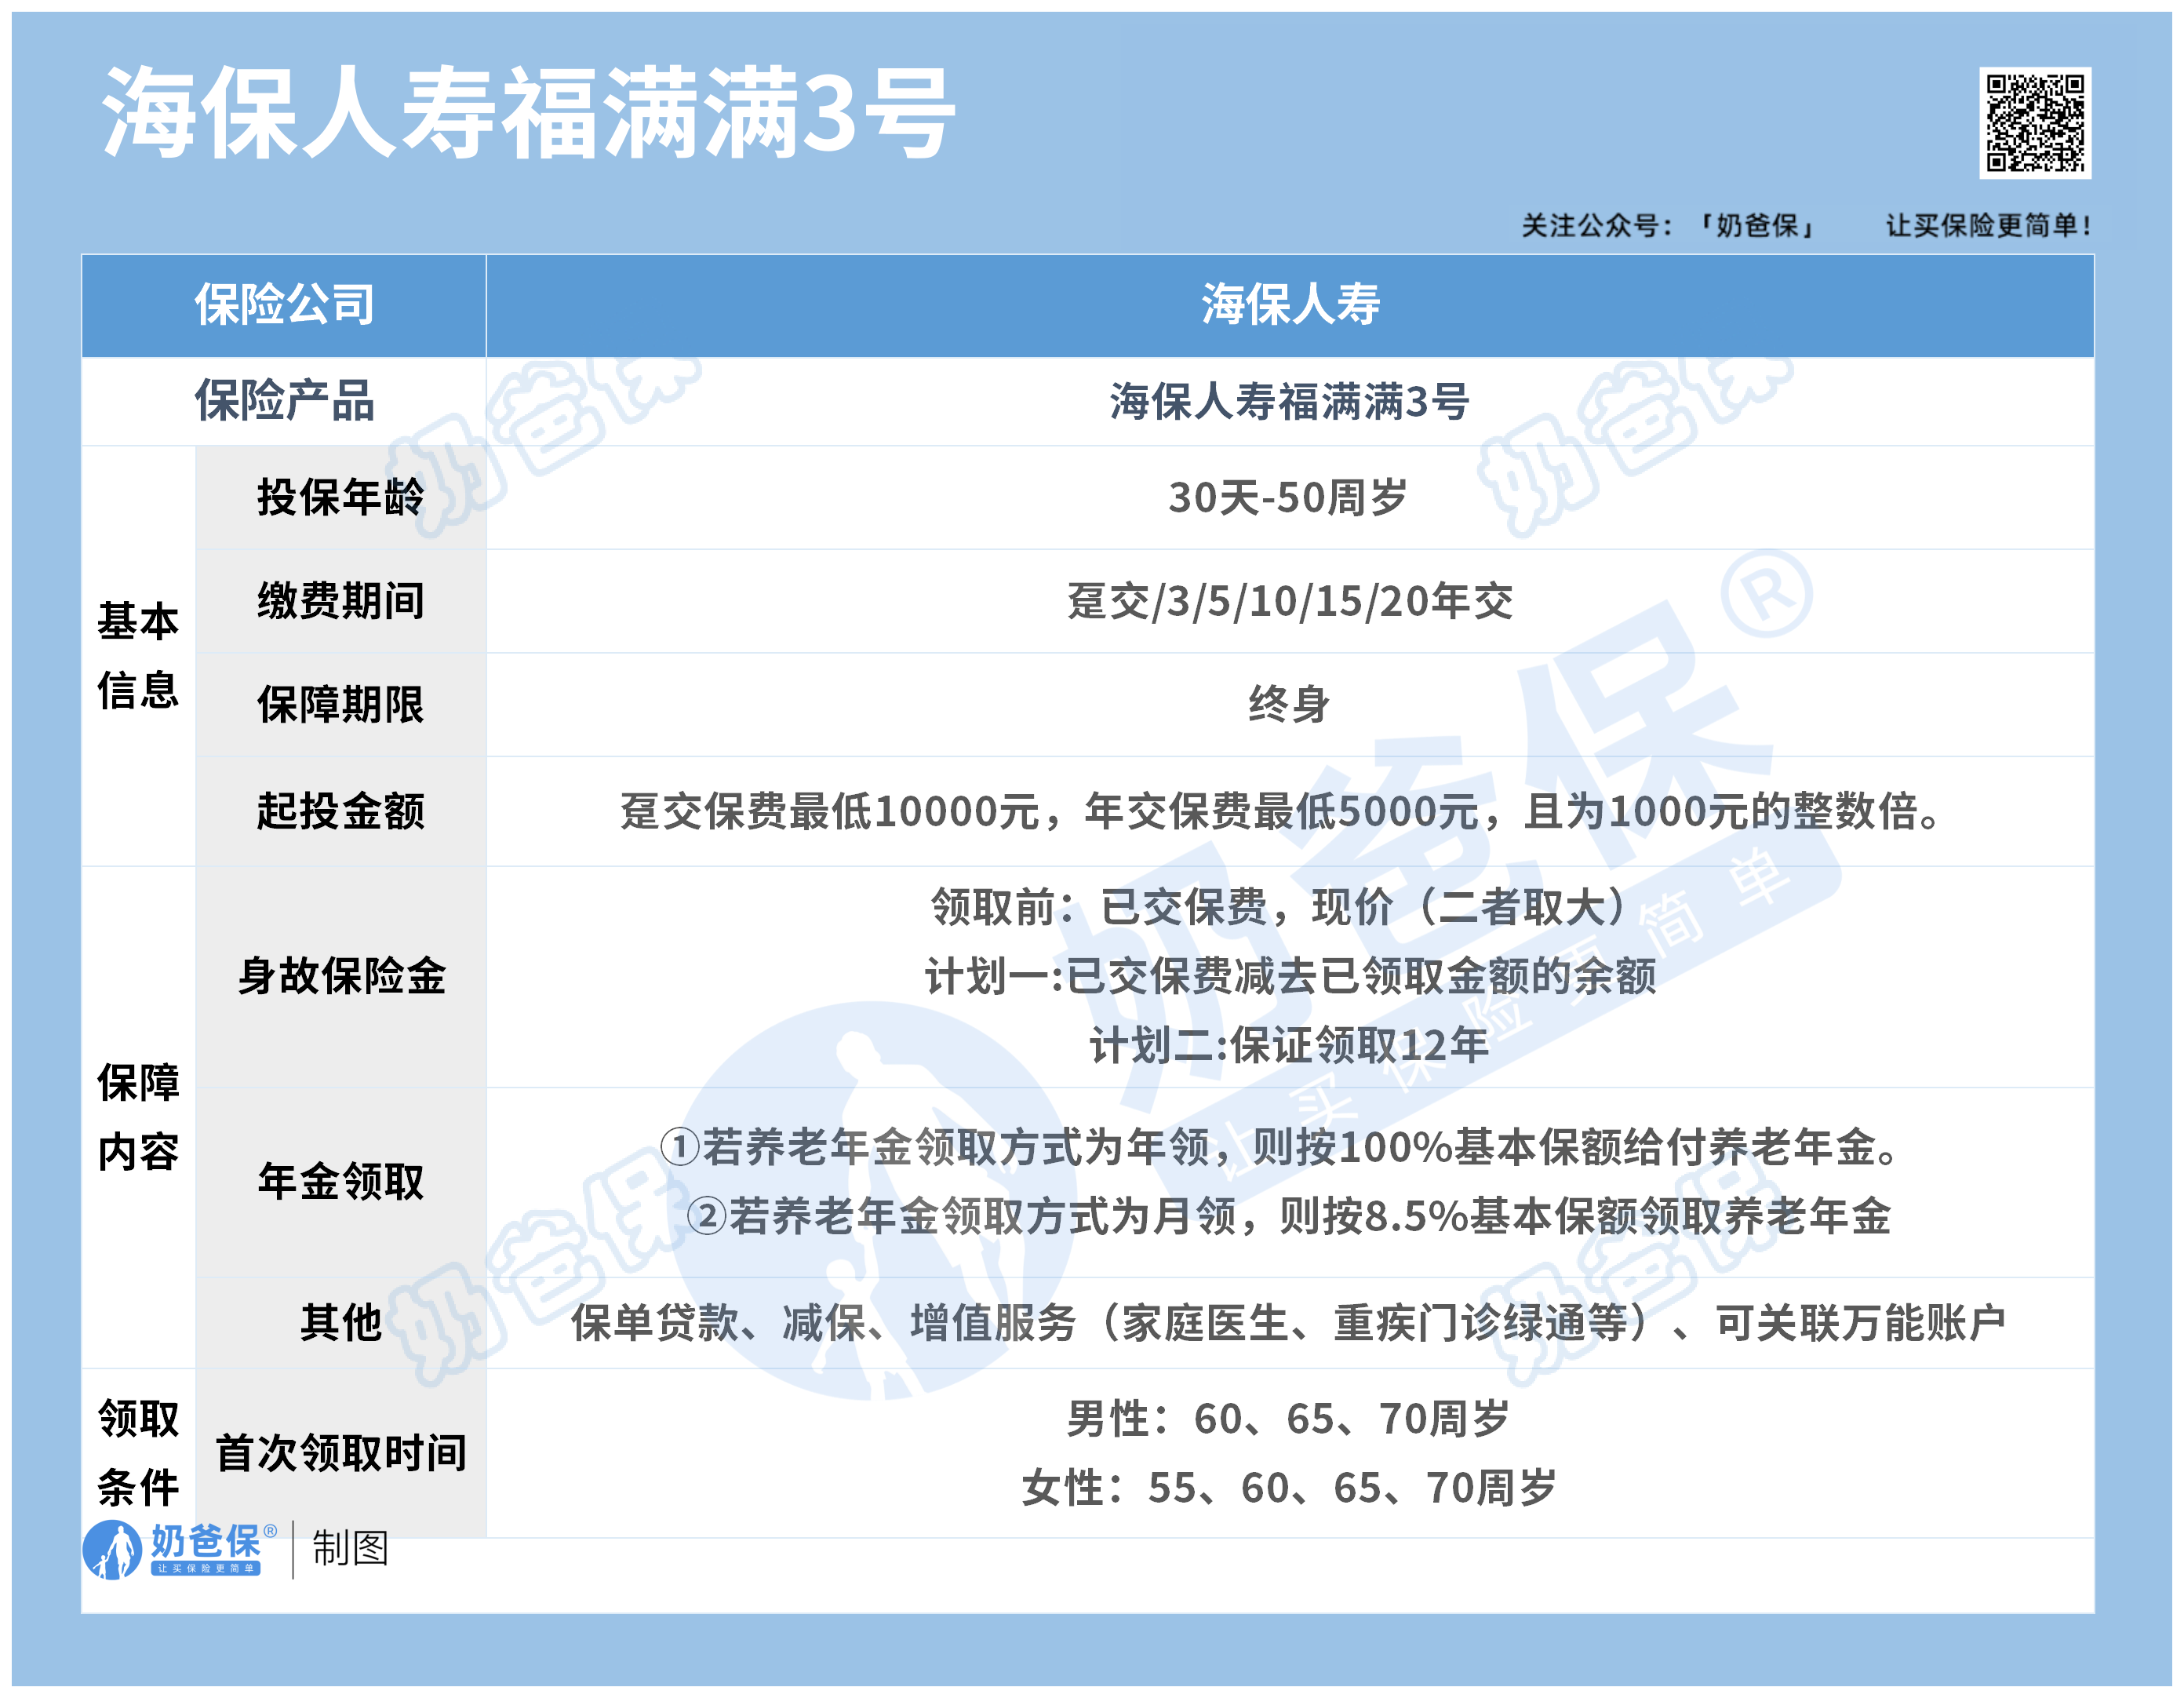Click the 制图 text beside the logo
The width and height of the screenshot is (2184, 1698).
coord(350,1548)
